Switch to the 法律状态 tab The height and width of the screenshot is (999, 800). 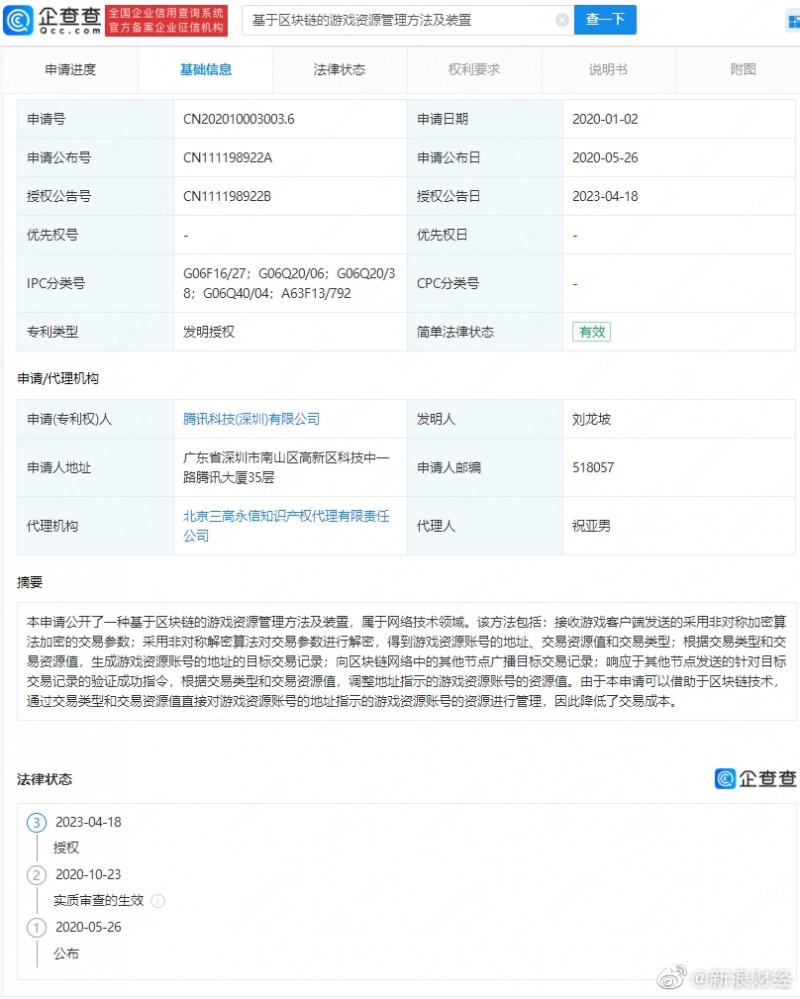coord(339,70)
